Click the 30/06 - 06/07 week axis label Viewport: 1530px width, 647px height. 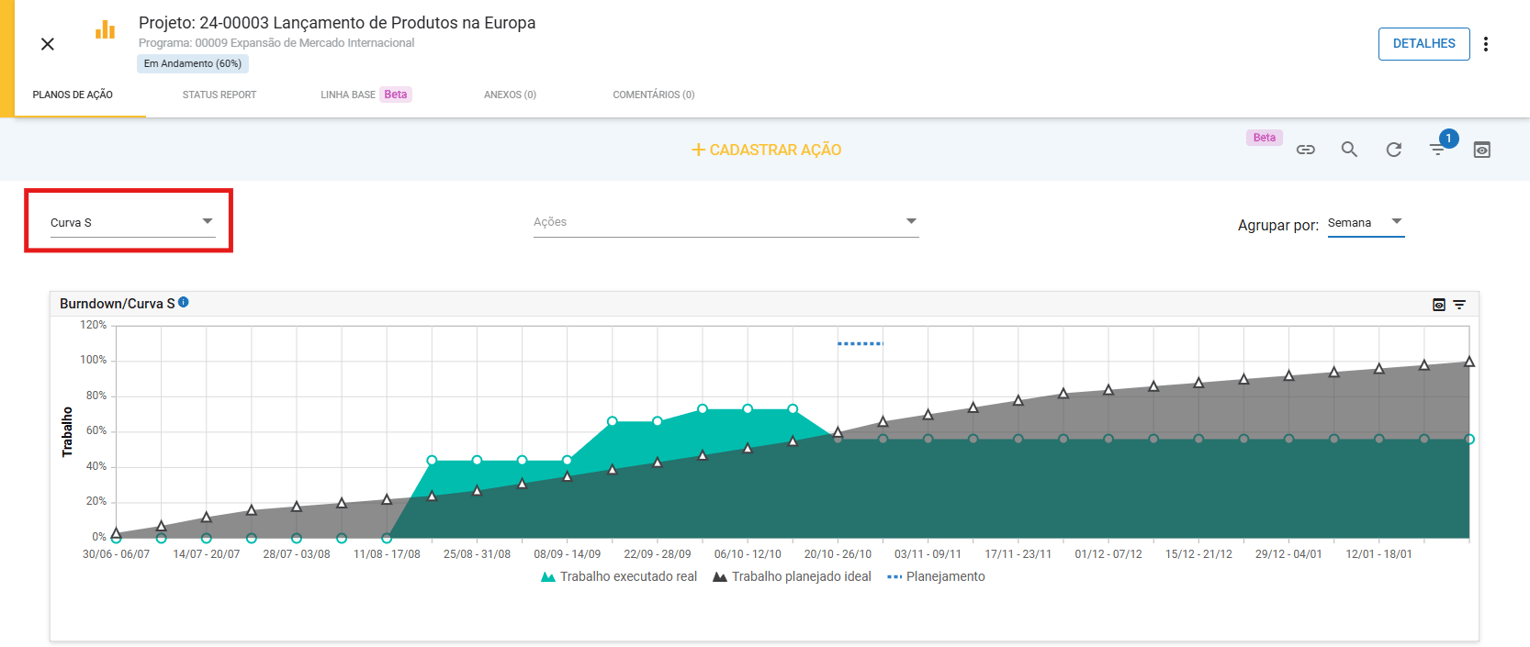click(116, 553)
